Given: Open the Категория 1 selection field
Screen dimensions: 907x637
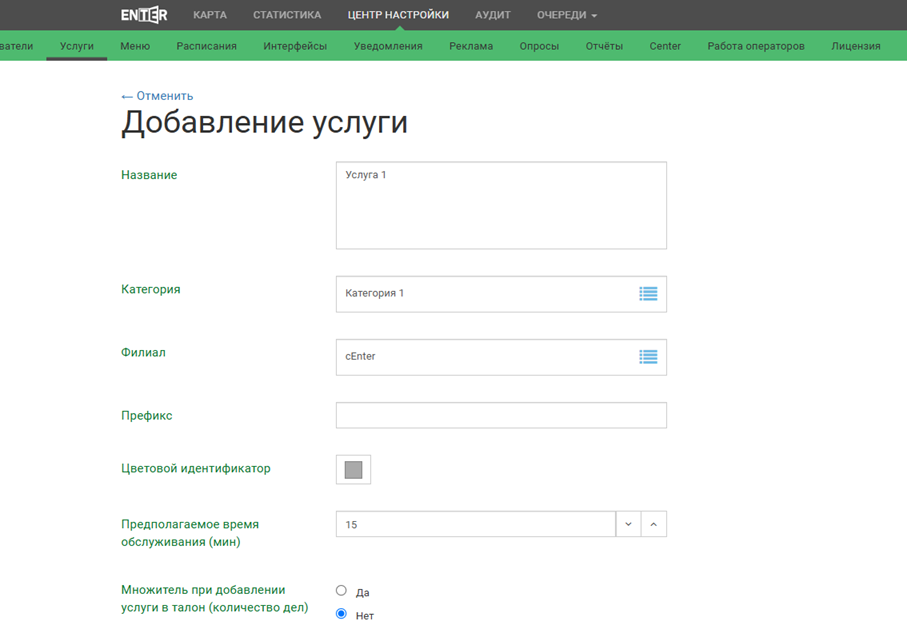Looking at the screenshot, I should [485, 294].
